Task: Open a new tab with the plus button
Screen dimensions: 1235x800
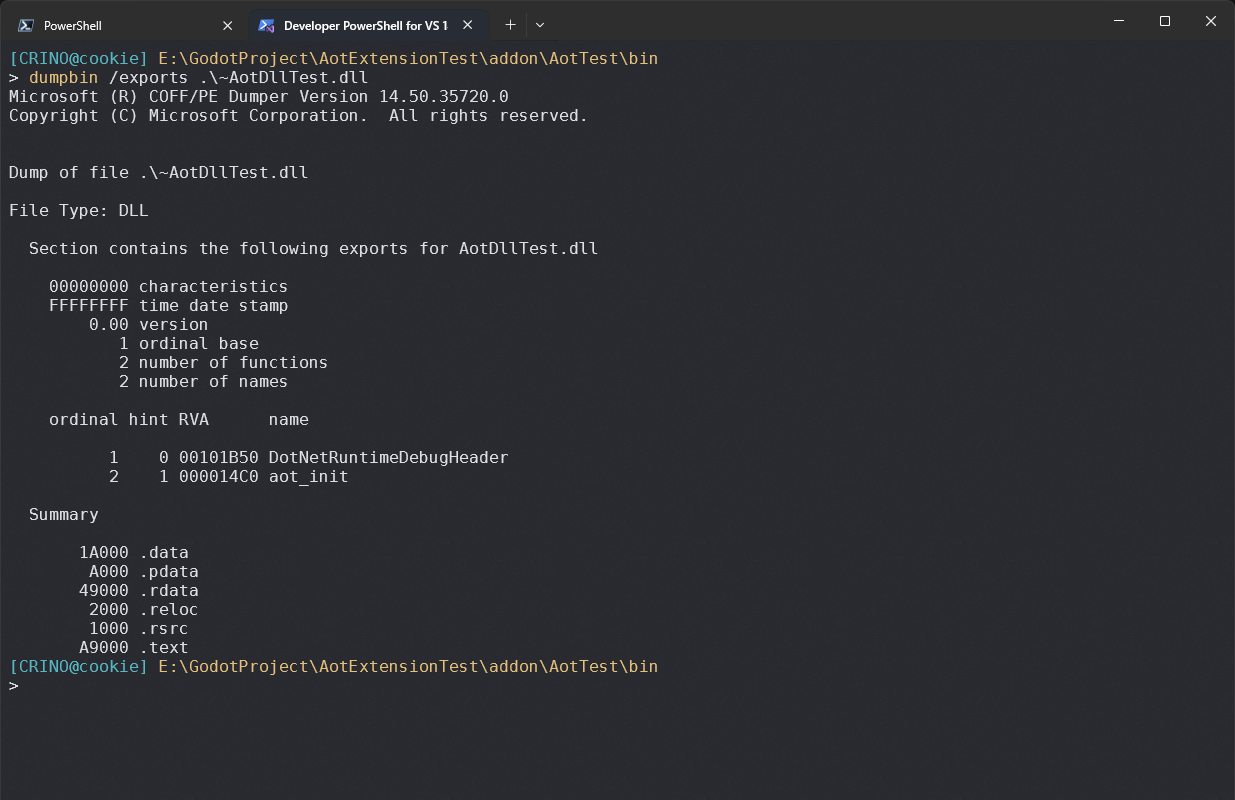Action: click(x=510, y=25)
